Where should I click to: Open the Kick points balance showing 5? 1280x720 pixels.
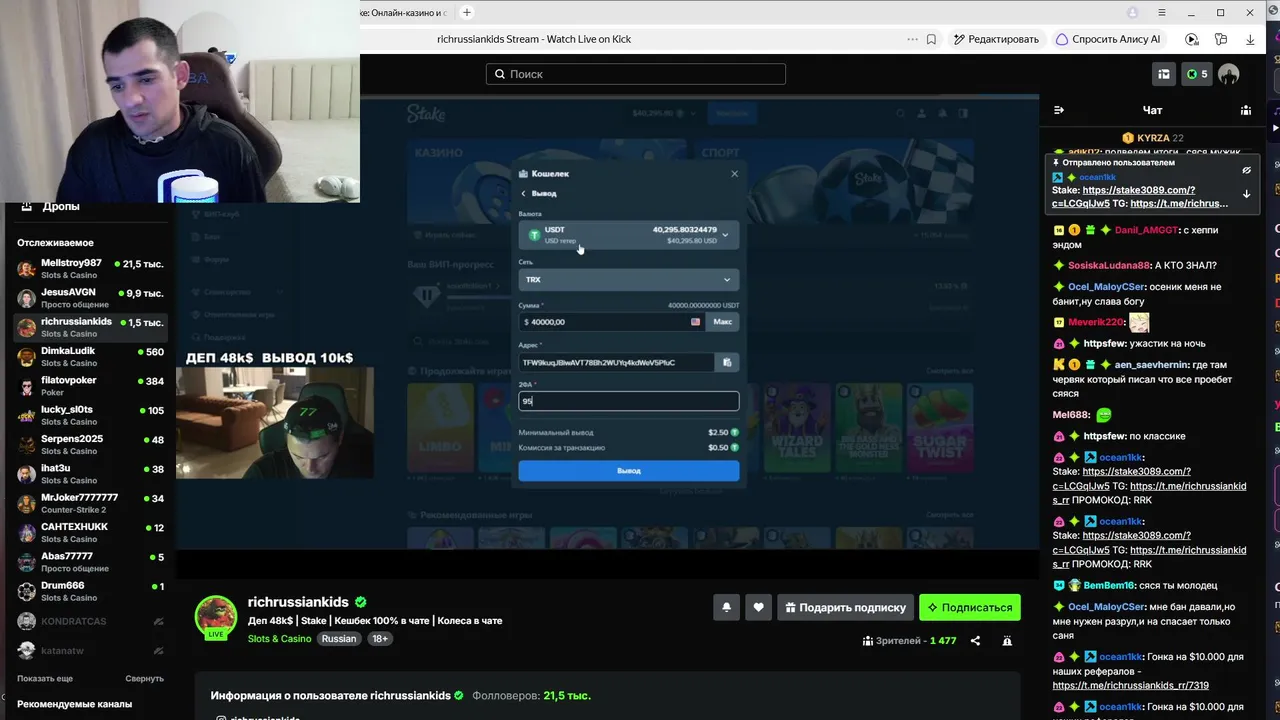[1197, 74]
